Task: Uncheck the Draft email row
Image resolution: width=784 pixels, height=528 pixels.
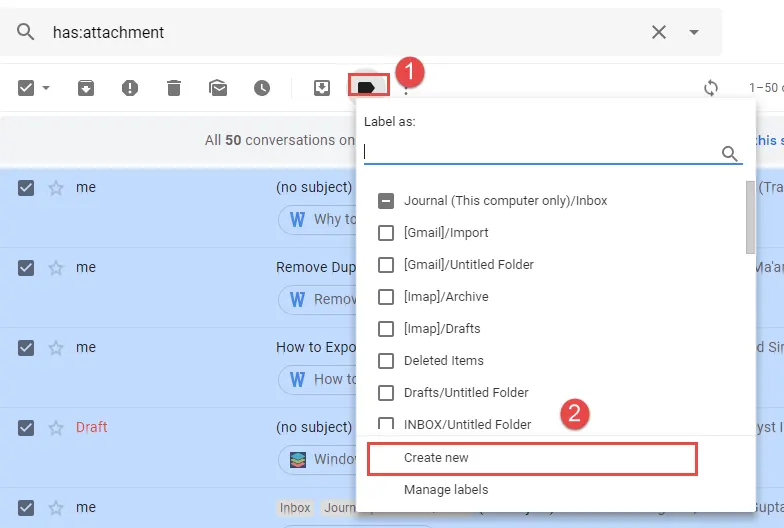Action: (x=26, y=428)
